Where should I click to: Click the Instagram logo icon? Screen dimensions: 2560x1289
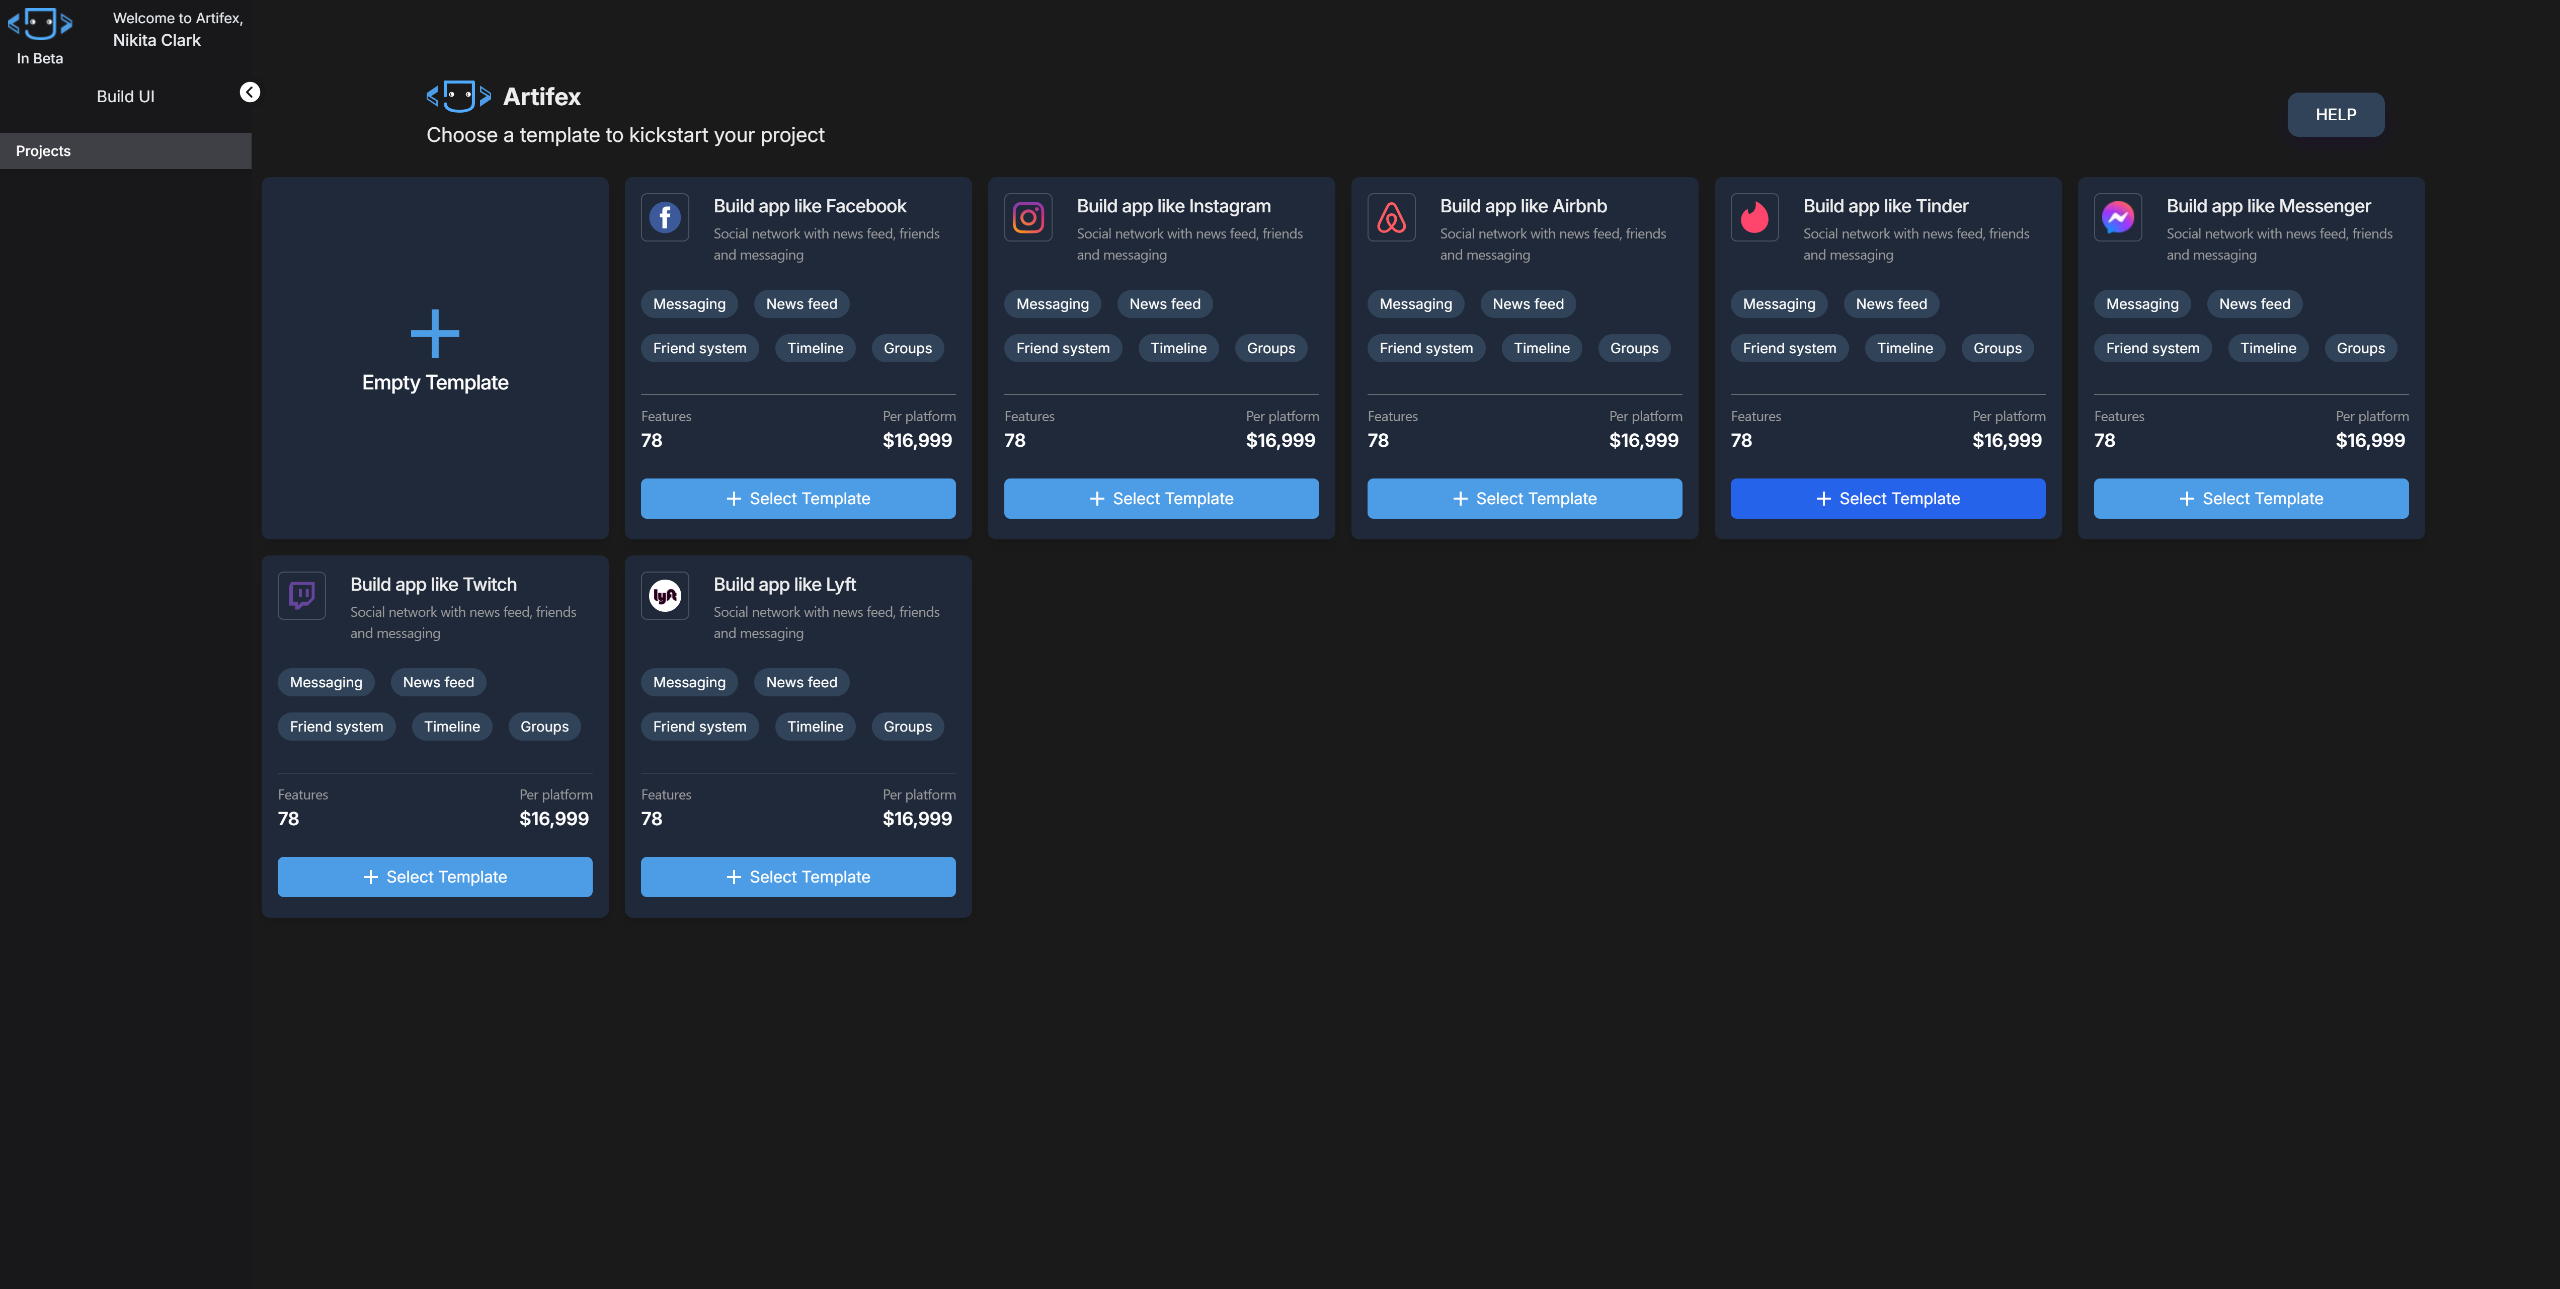pyautogui.click(x=1028, y=217)
